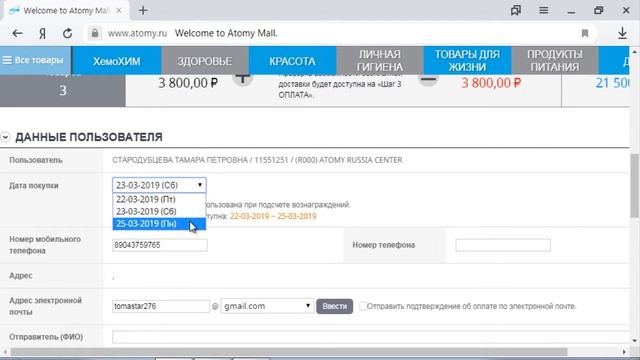Open the Yandex home button

click(x=42, y=33)
